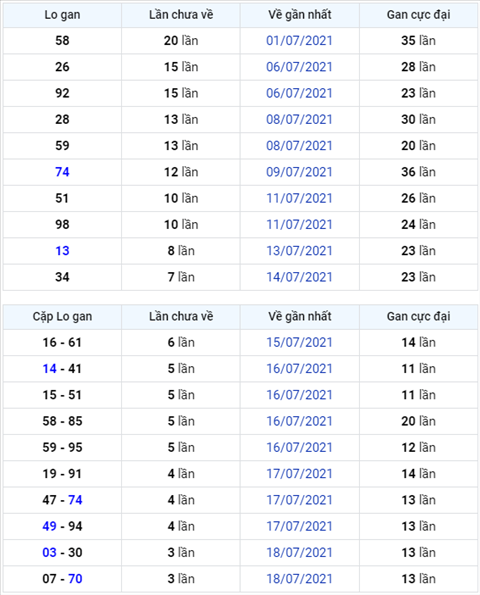Click the date link 09/07/2021
This screenshot has height=595, width=480.
[x=299, y=172]
